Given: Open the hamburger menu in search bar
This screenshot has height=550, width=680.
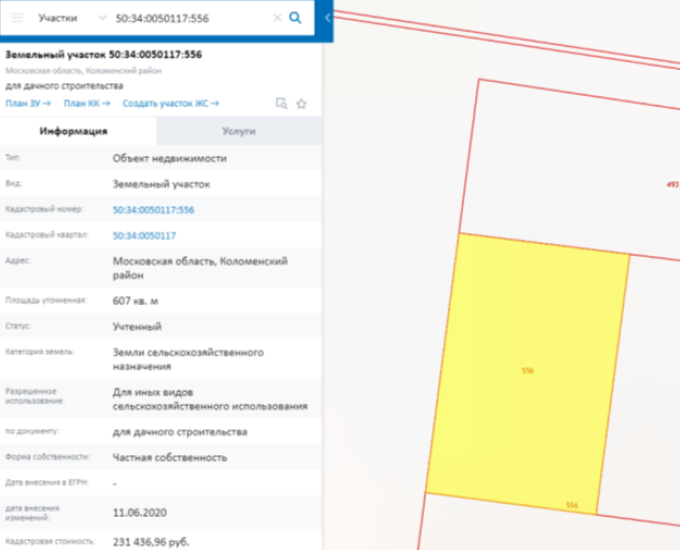Looking at the screenshot, I should pos(17,18).
